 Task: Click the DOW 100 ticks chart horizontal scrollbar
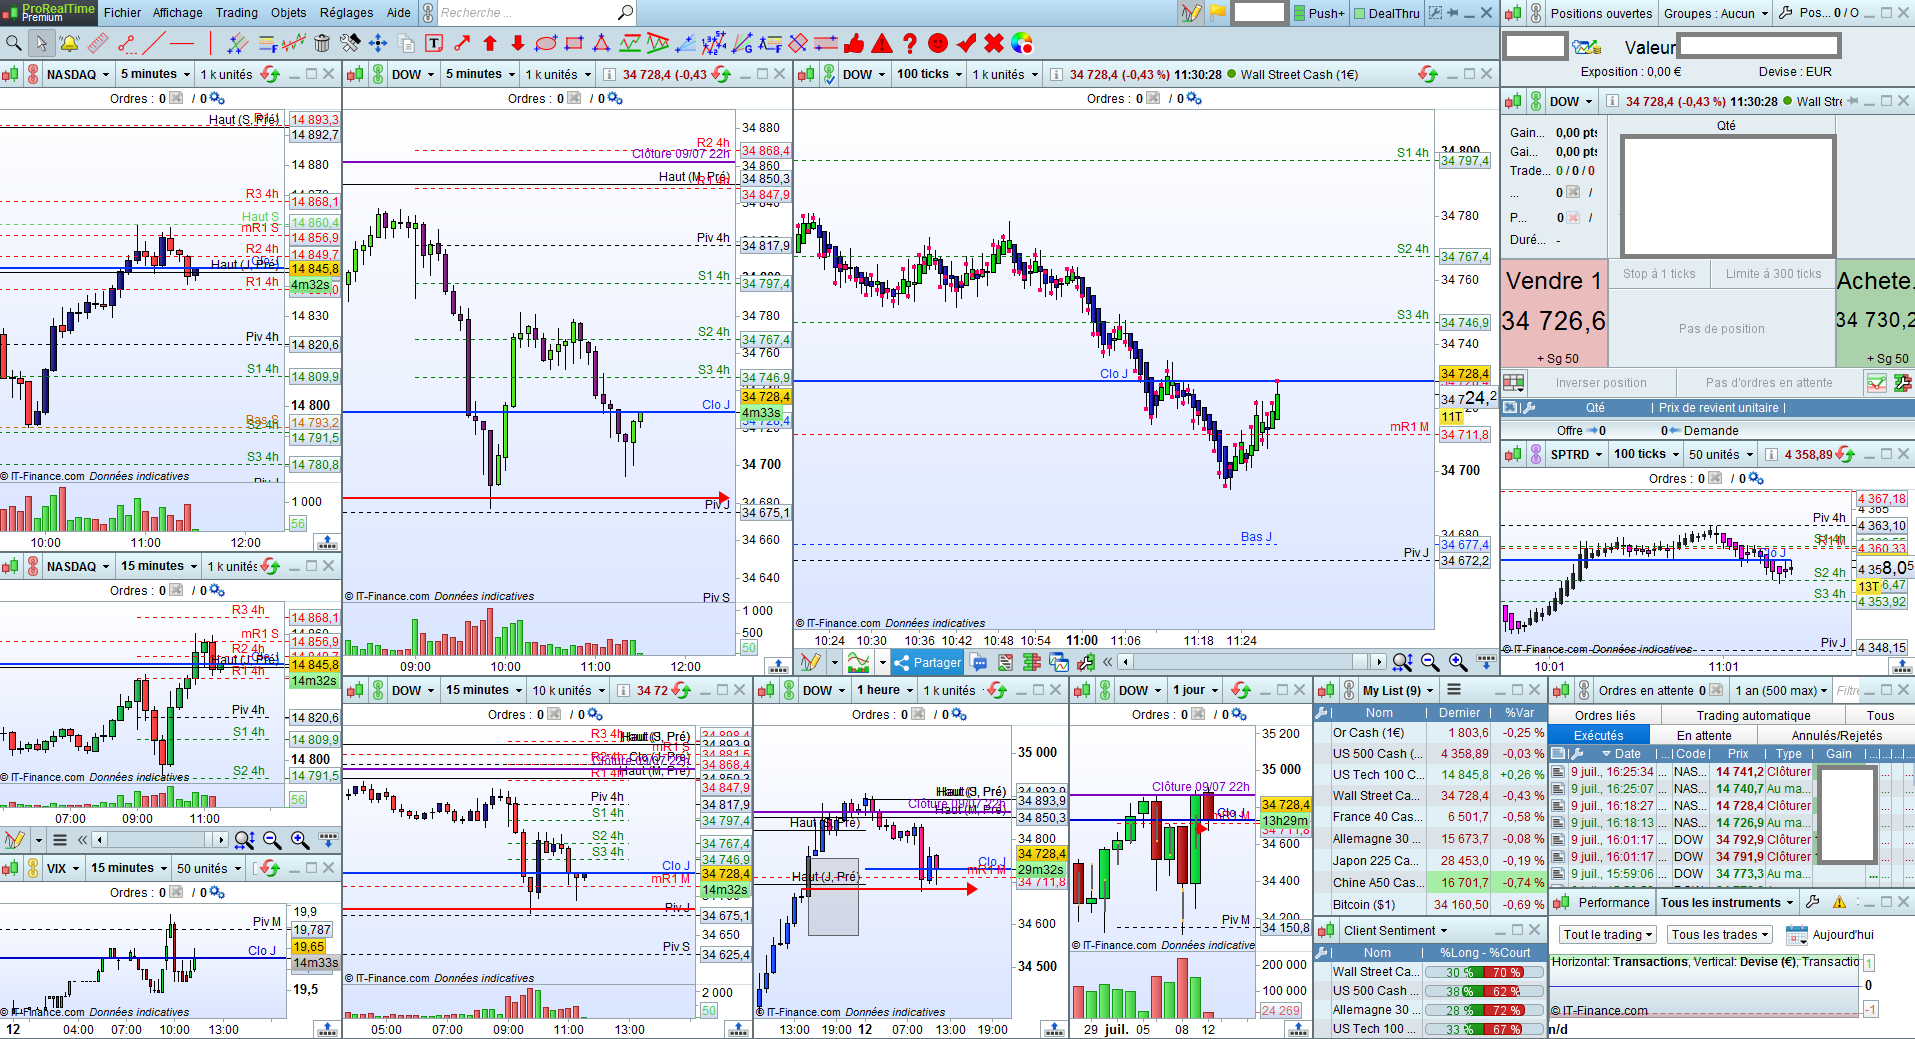1252,662
